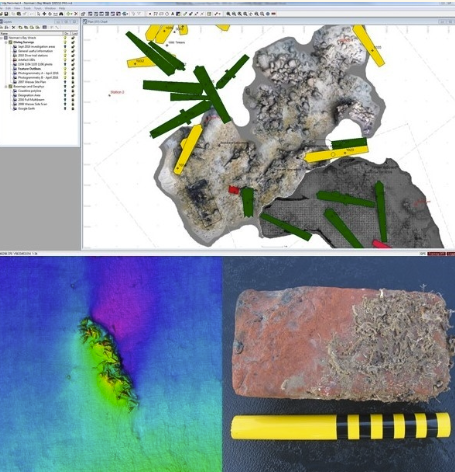Select the 2016 Full Multibeam layer
This screenshot has height=472, width=455.
tap(31, 100)
